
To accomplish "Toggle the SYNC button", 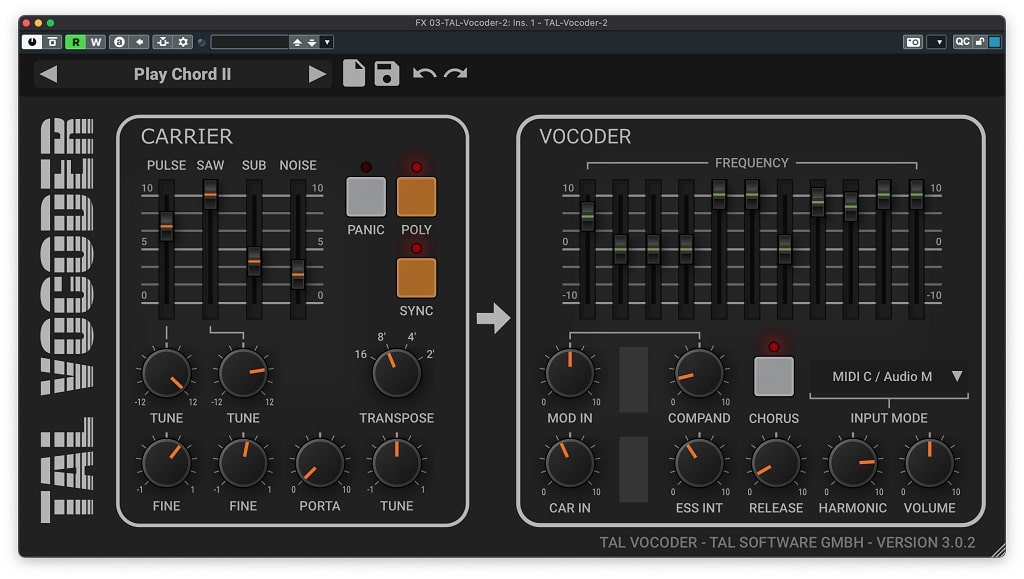I will click(x=417, y=278).
